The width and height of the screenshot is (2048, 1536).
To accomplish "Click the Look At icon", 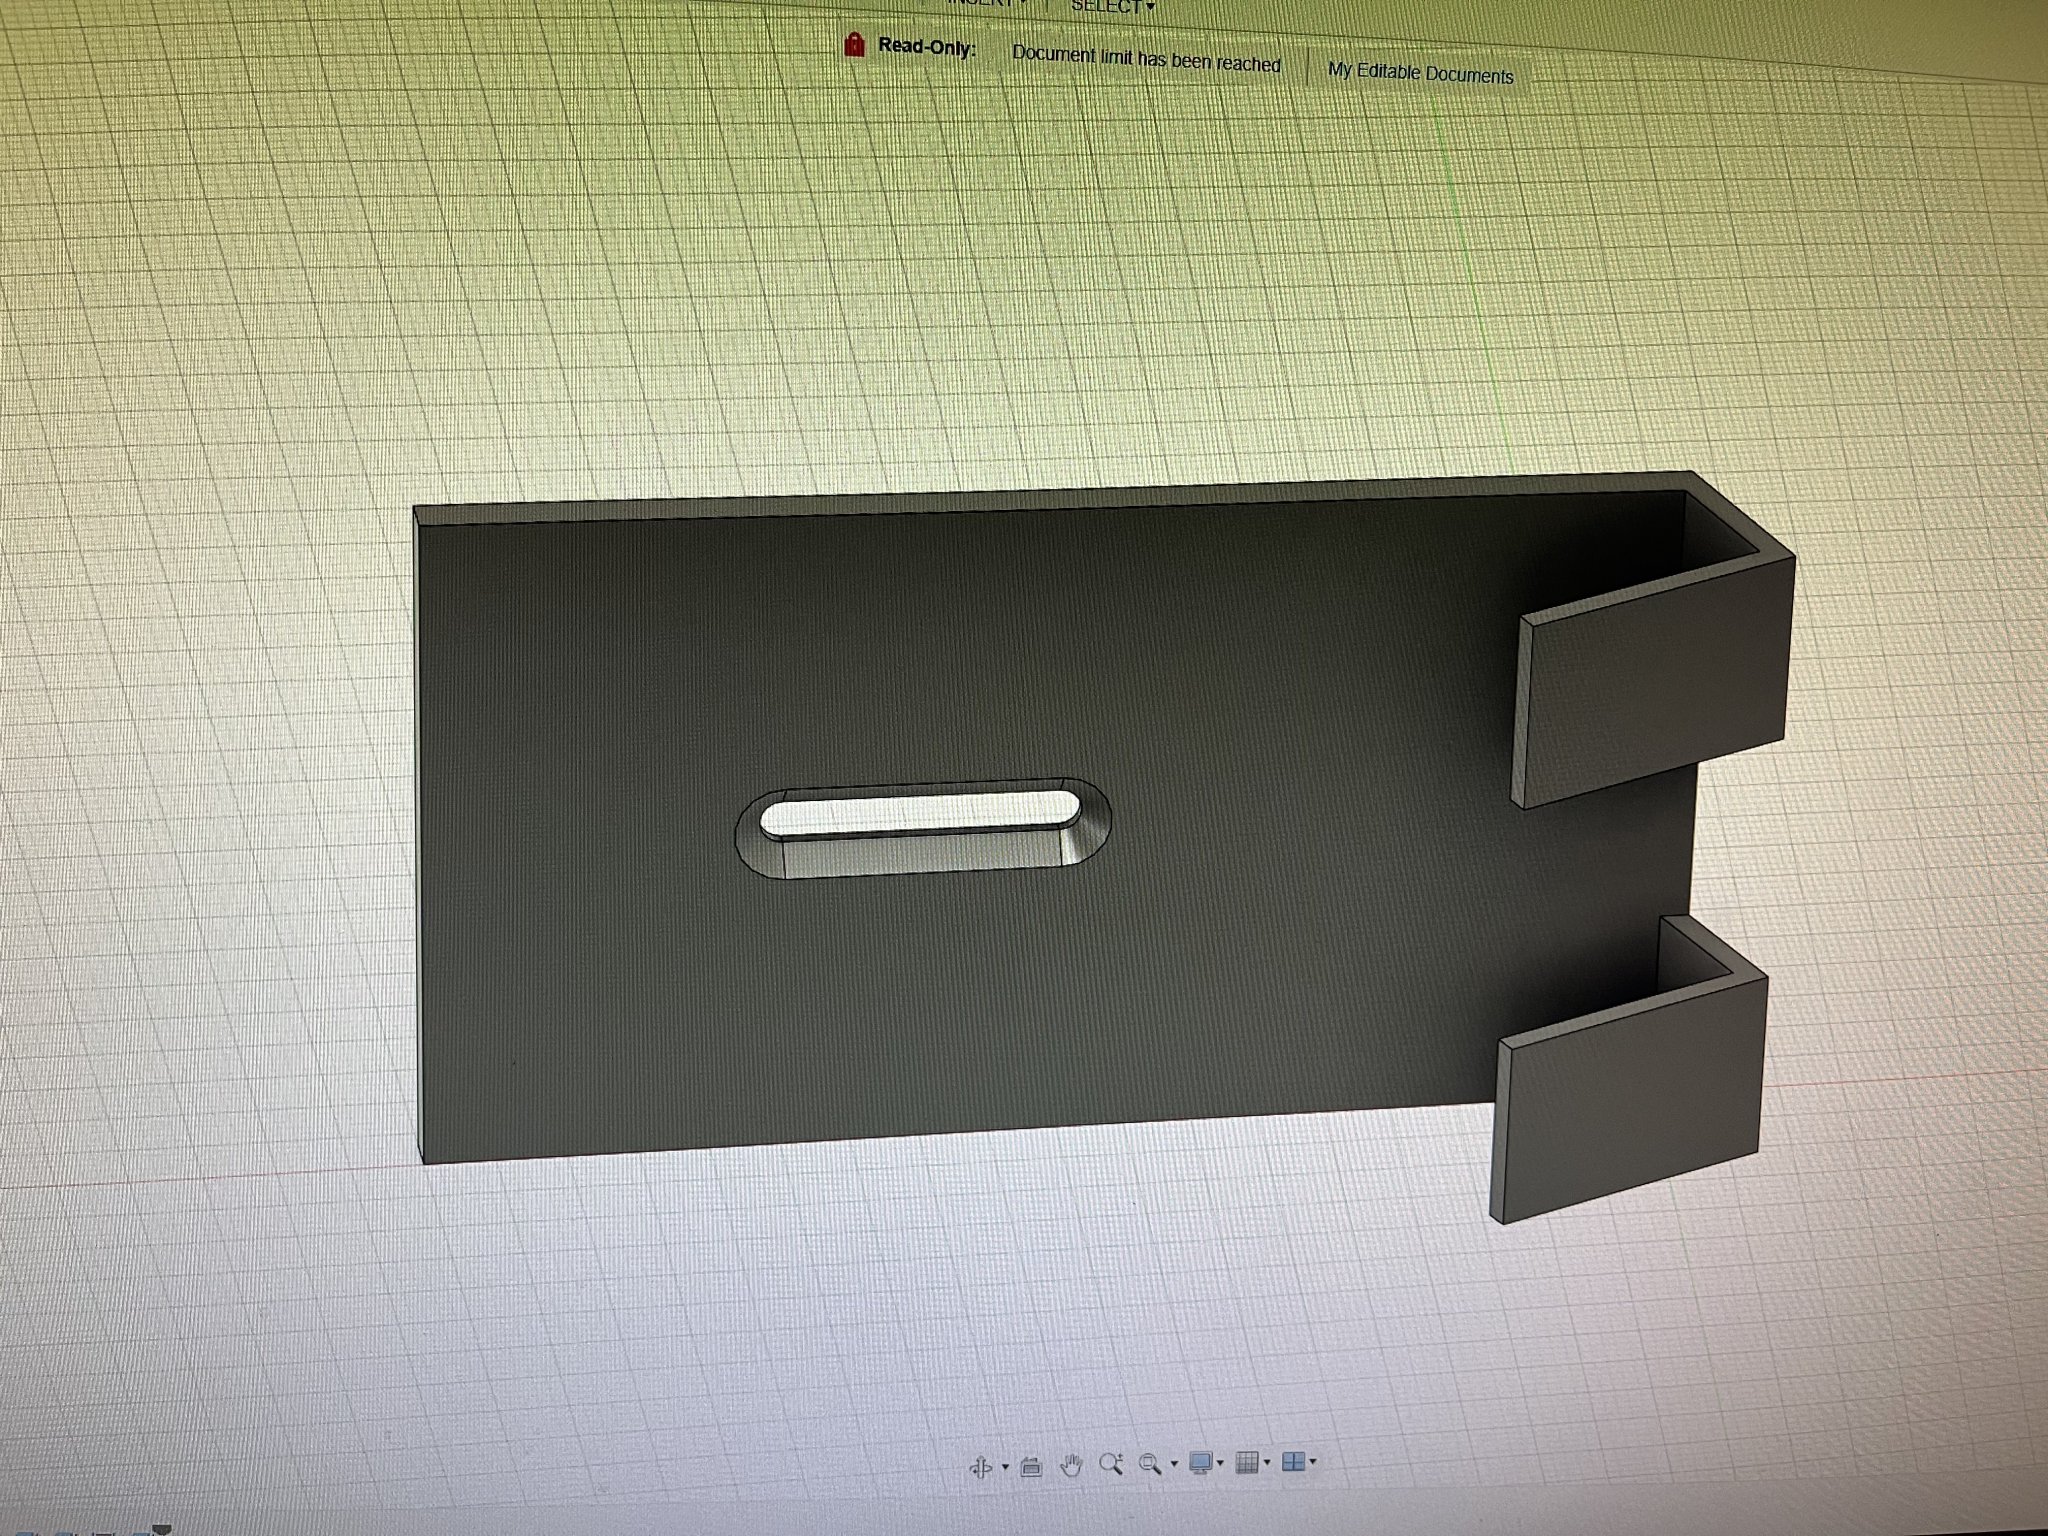I will click(x=1031, y=1467).
